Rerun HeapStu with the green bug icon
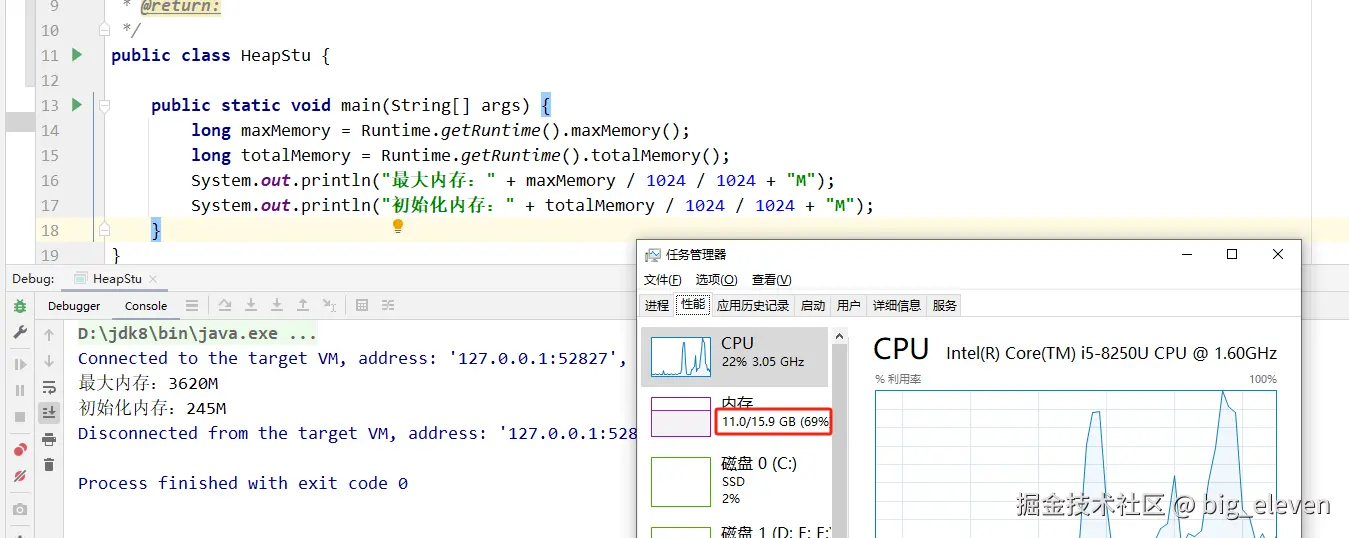1349x538 pixels. (x=20, y=306)
